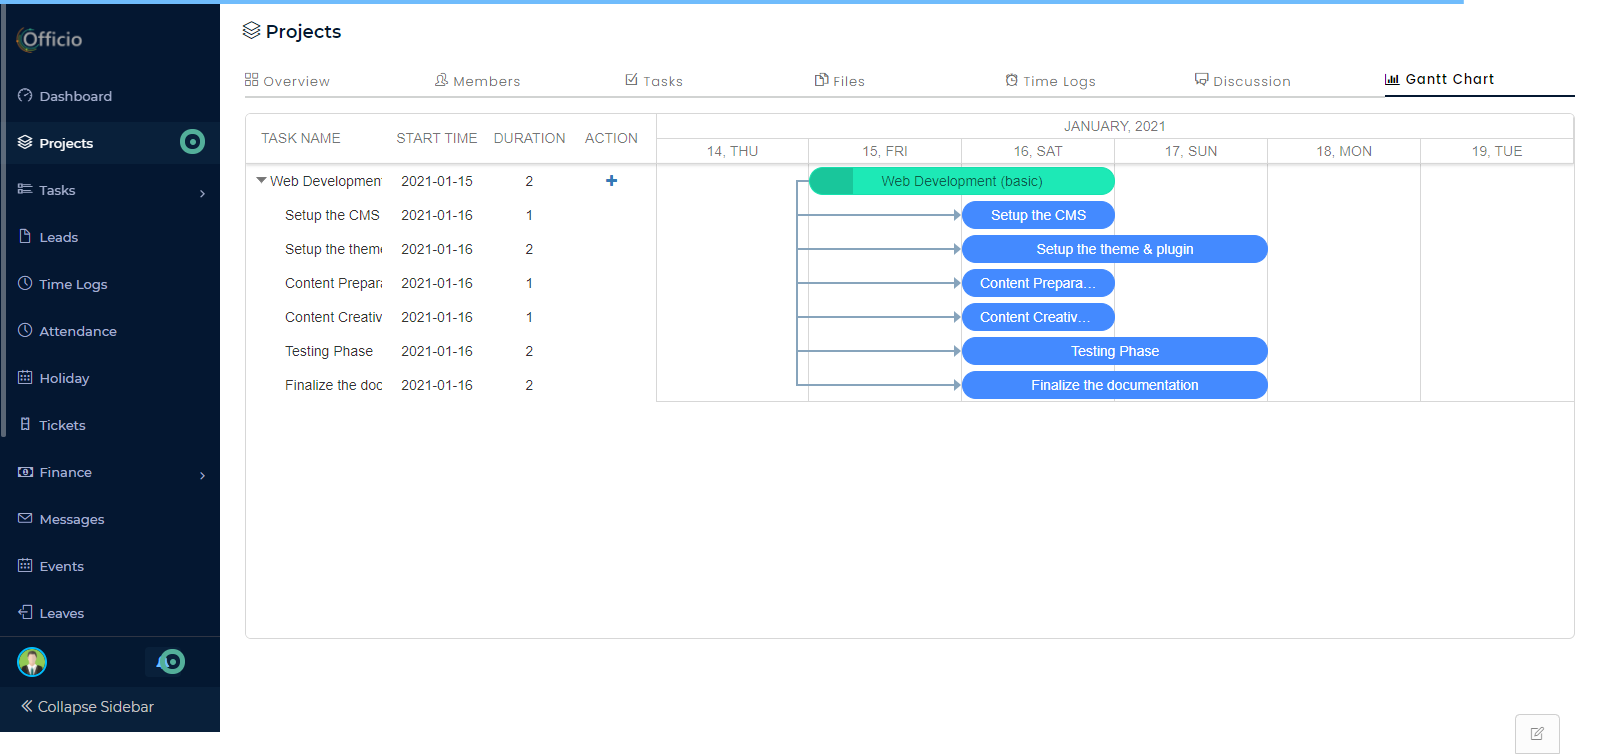Screen dimensions: 1600x754
Task: Open the user avatar profile
Action: 32,662
